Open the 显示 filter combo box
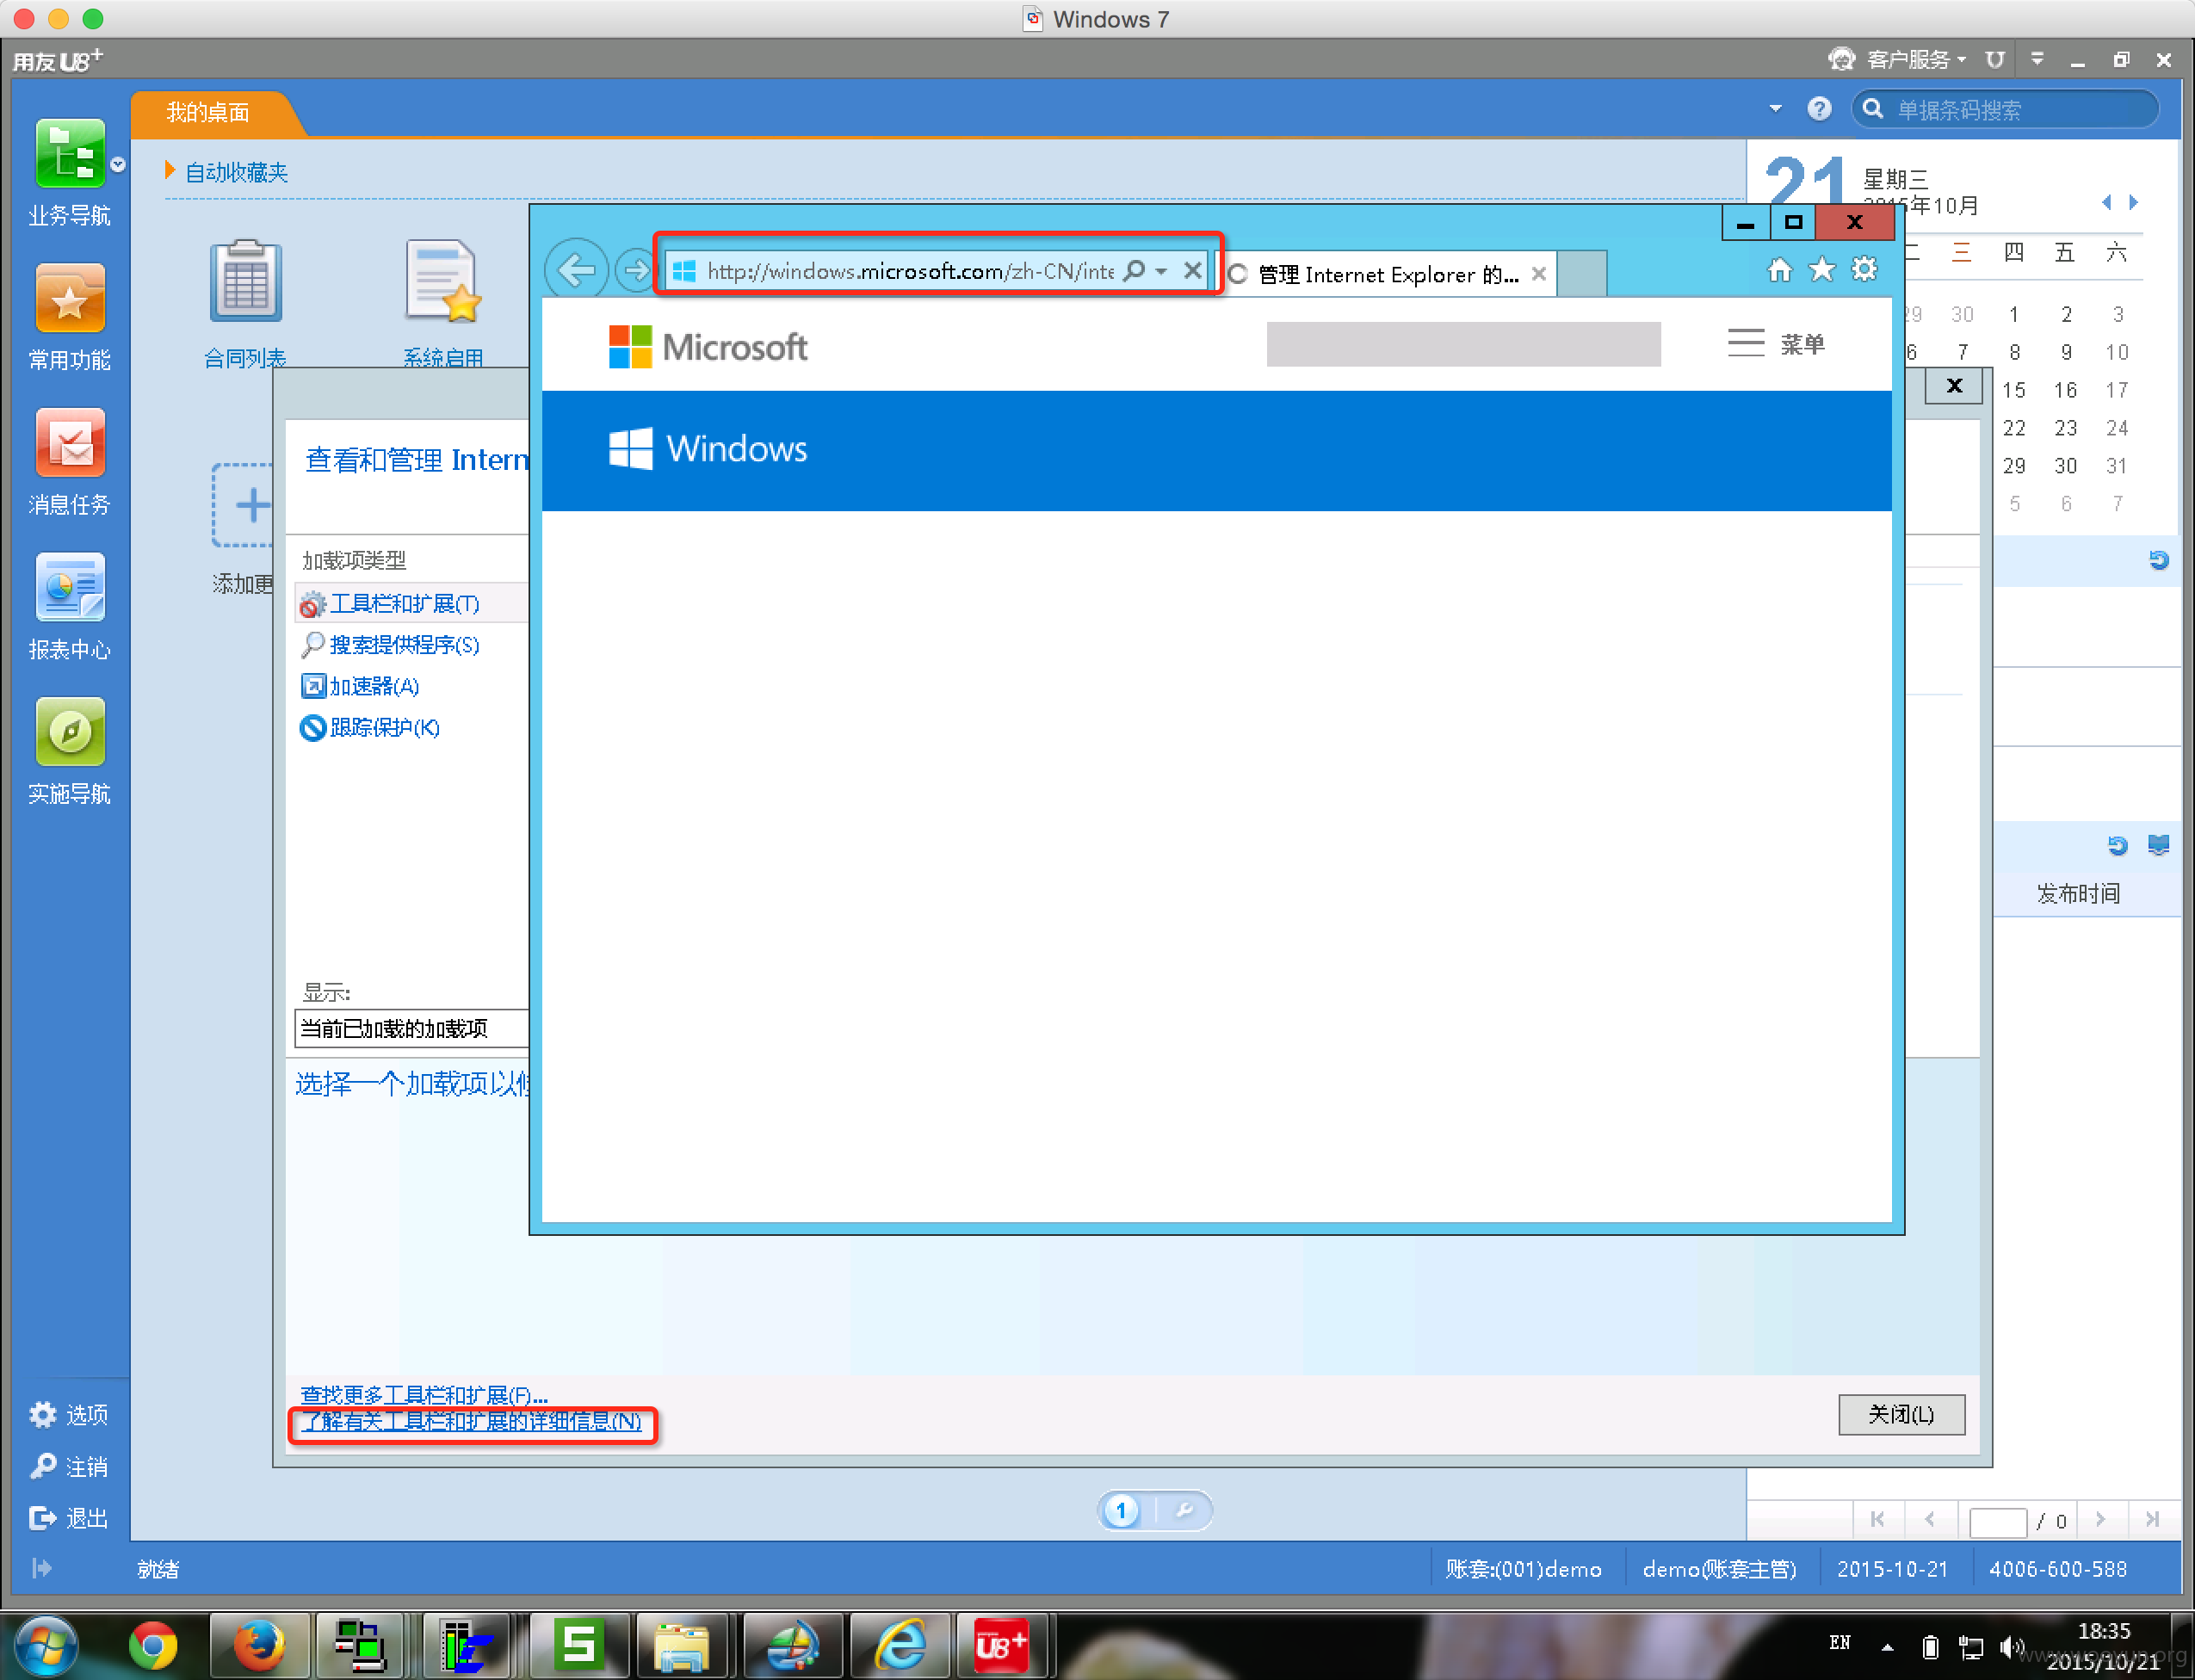Screen dimensions: 2195x1680 click(412, 1028)
